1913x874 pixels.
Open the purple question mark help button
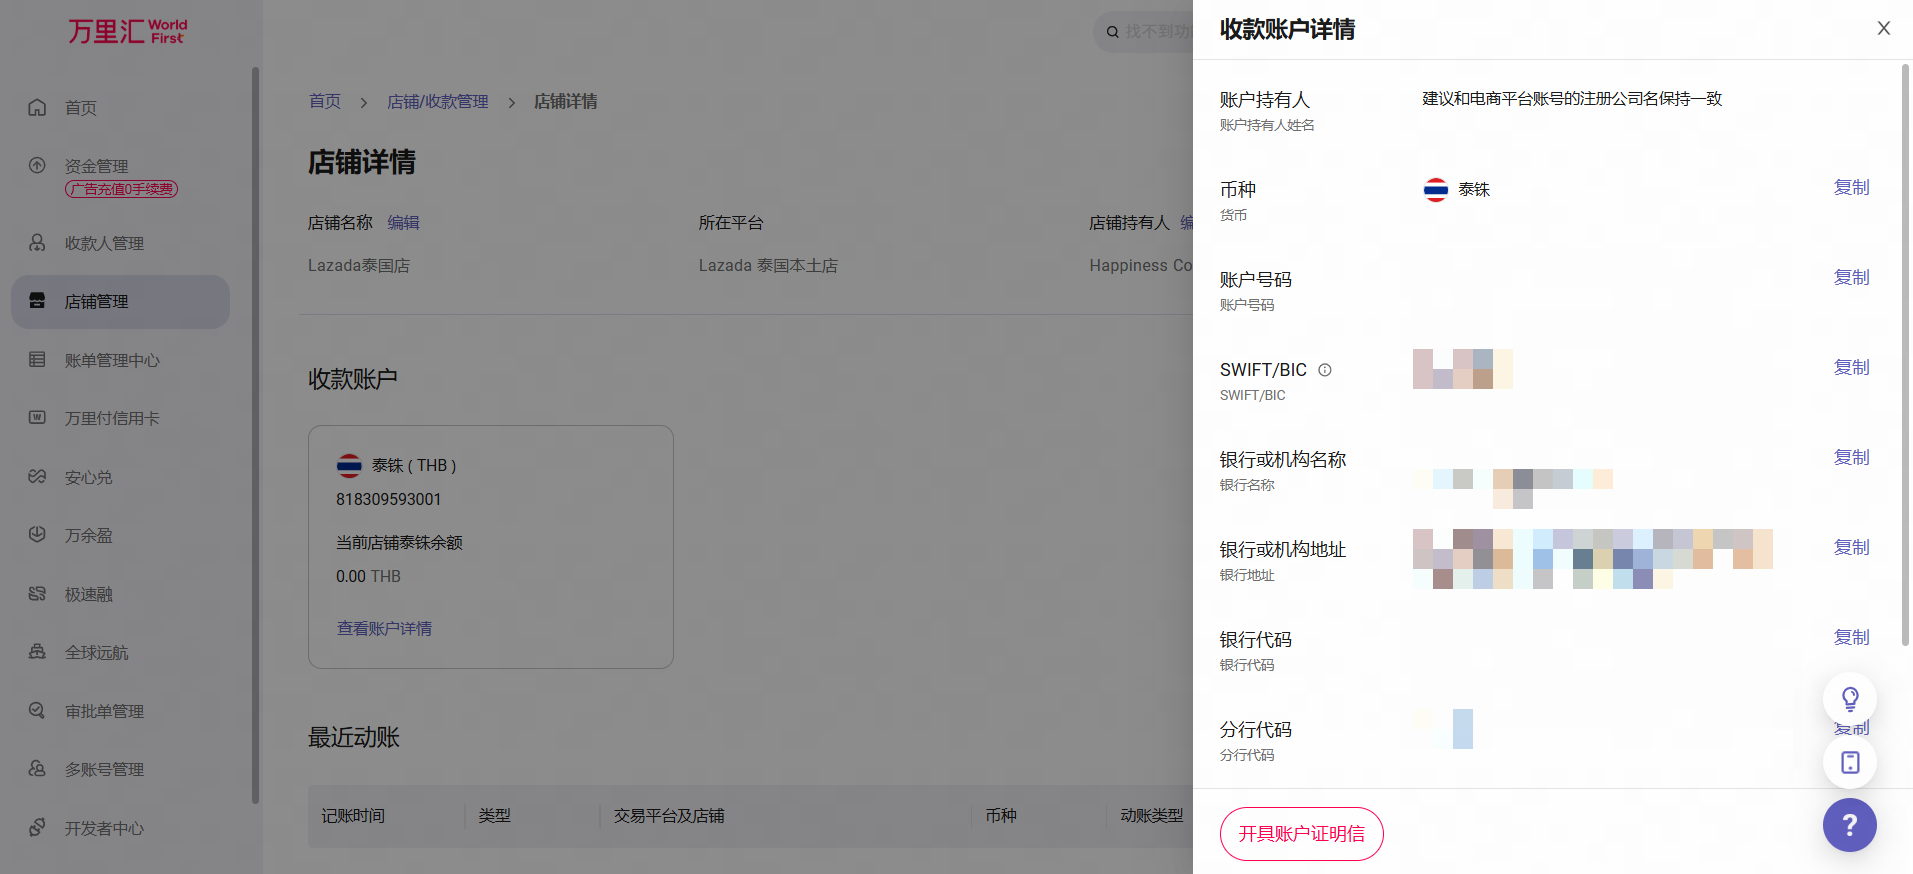coord(1849,825)
